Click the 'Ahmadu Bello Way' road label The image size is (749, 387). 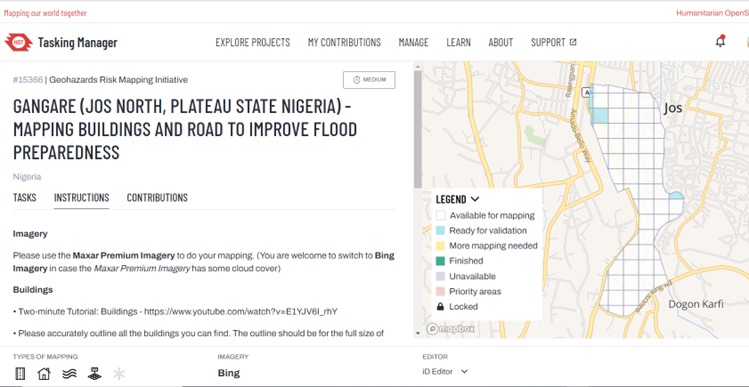(x=582, y=136)
